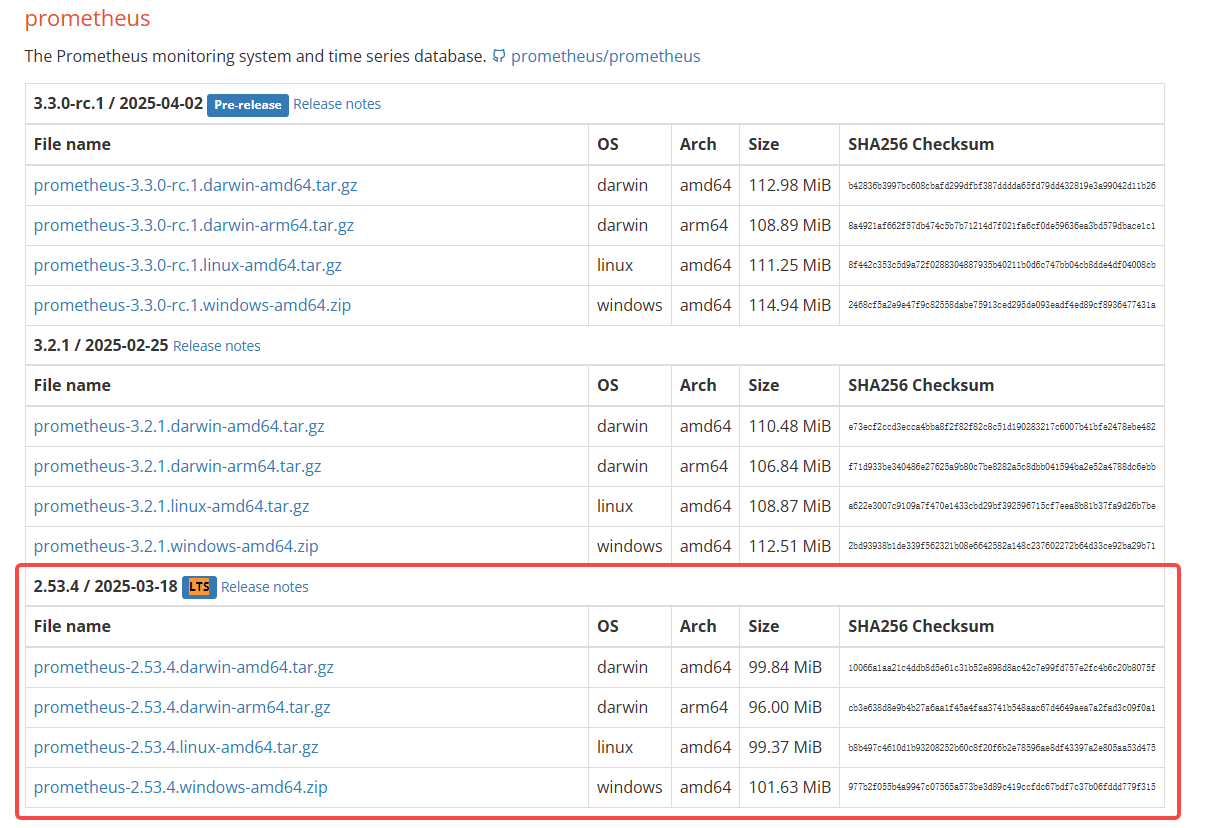Download prometheus-3.3.0-rc.1.windows-amd64.zip
Image resolution: width=1212 pixels, height=828 pixels.
pos(192,305)
